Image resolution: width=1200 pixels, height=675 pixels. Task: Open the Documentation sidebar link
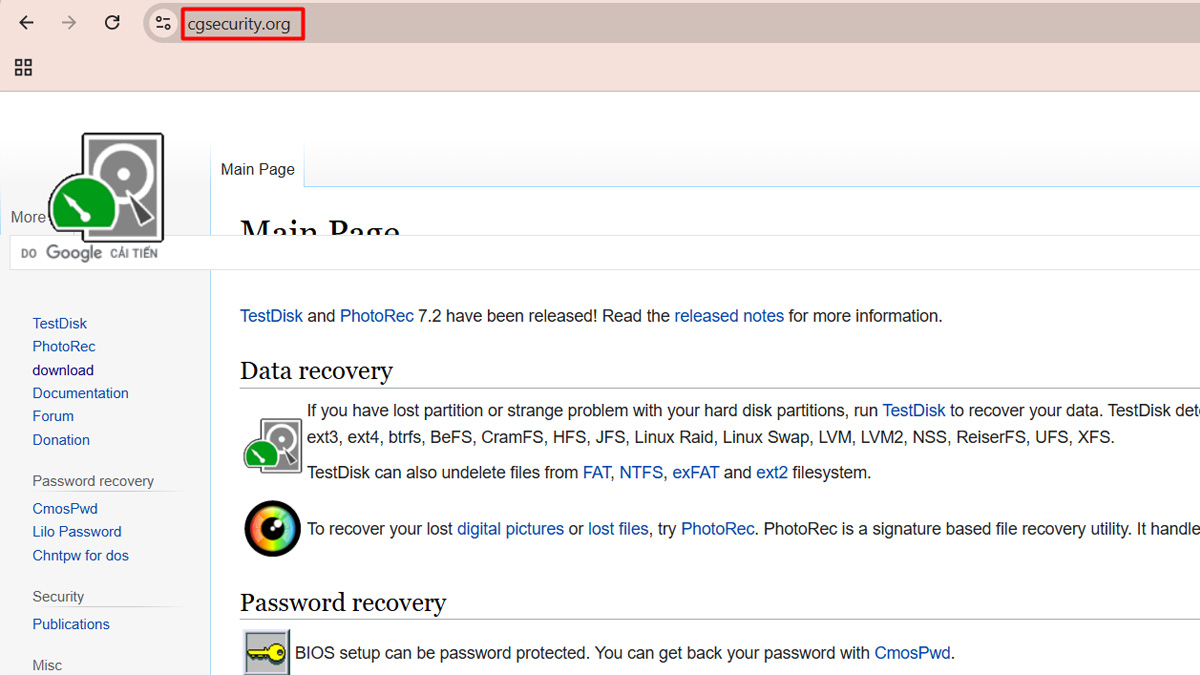click(81, 393)
